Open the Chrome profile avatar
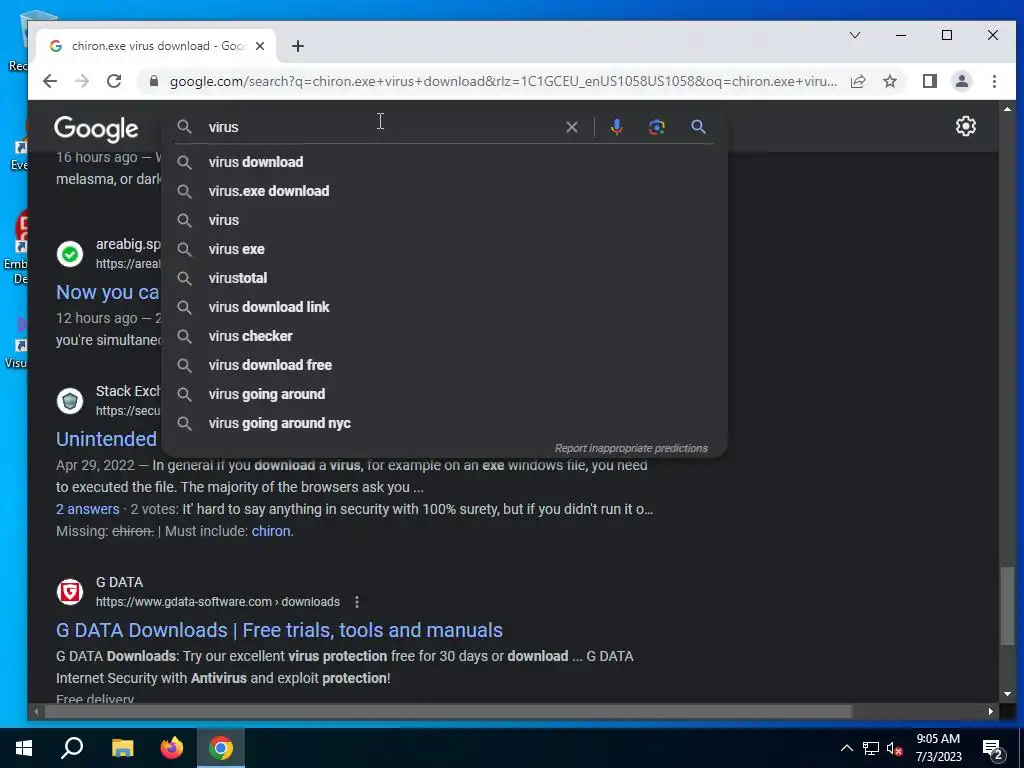Screen dimensions: 1024x768 (x=961, y=81)
